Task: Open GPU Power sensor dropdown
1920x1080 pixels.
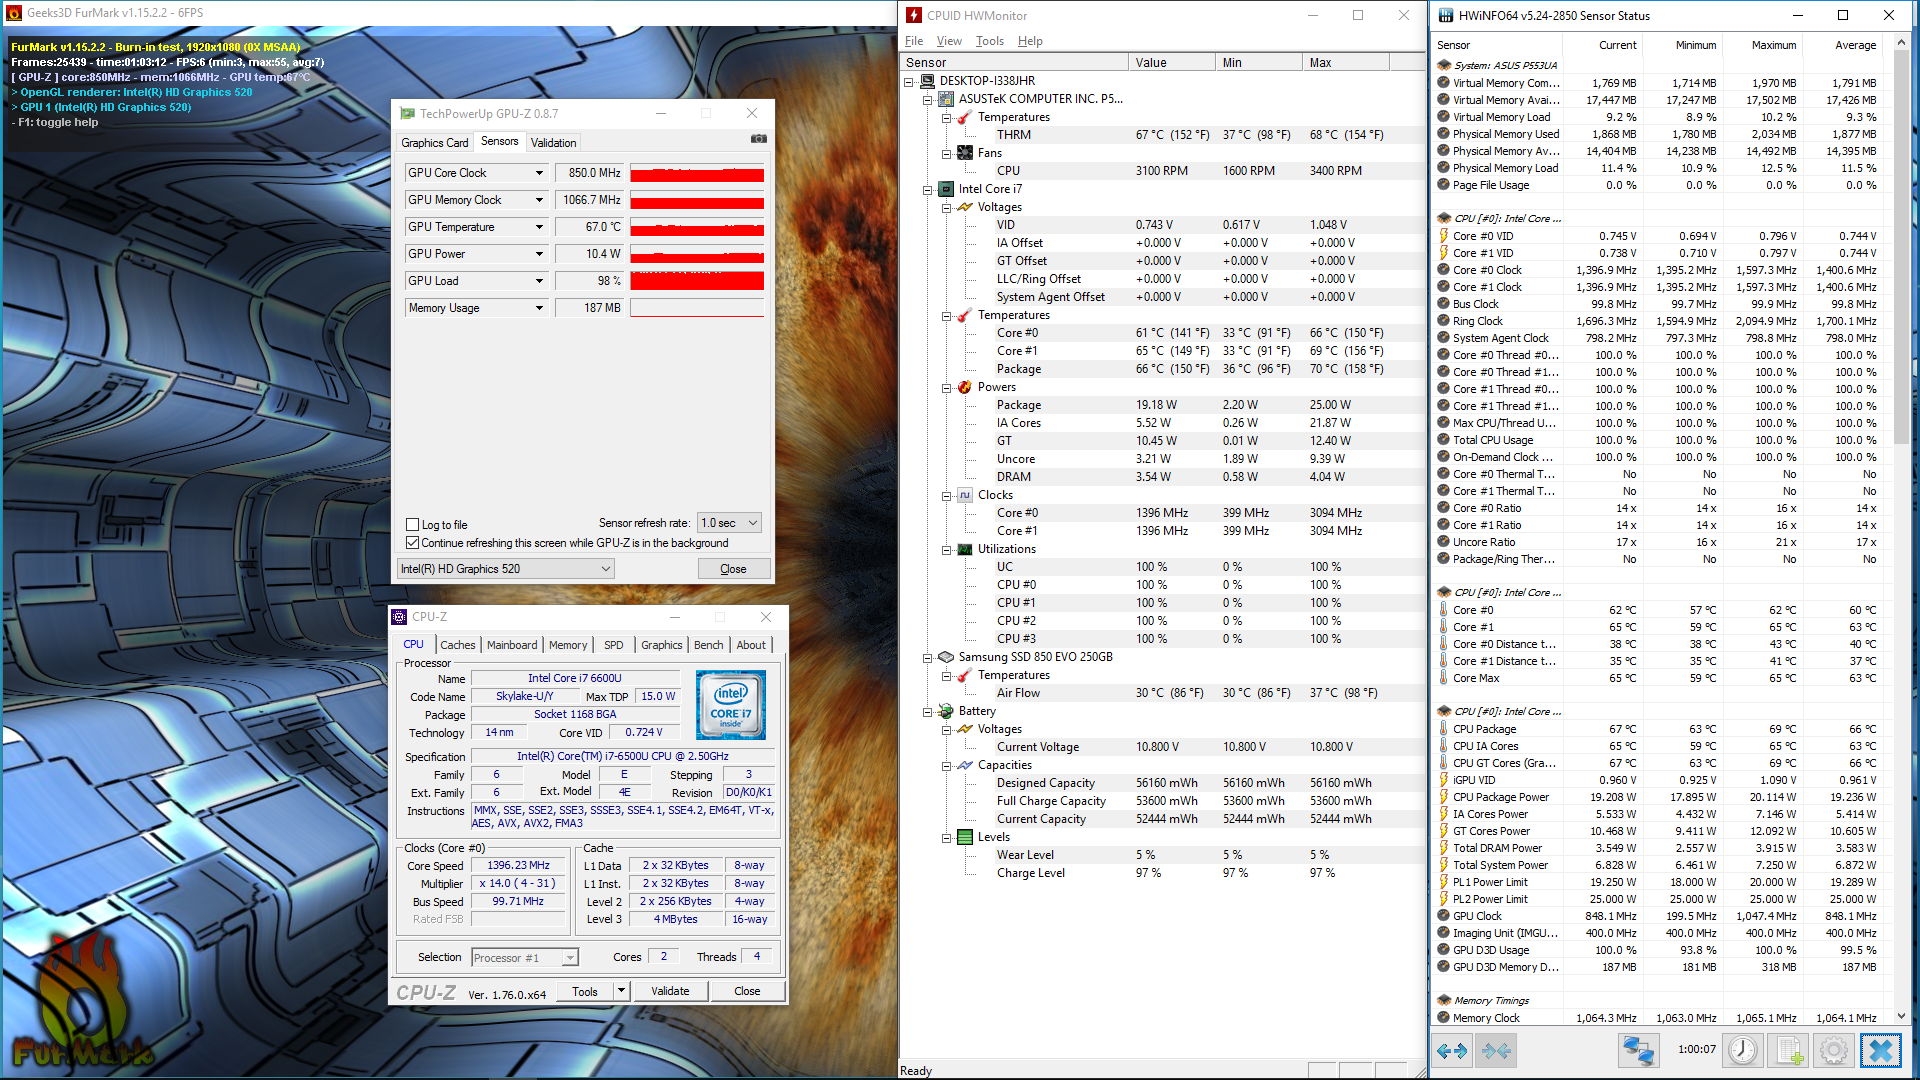Action: click(539, 254)
